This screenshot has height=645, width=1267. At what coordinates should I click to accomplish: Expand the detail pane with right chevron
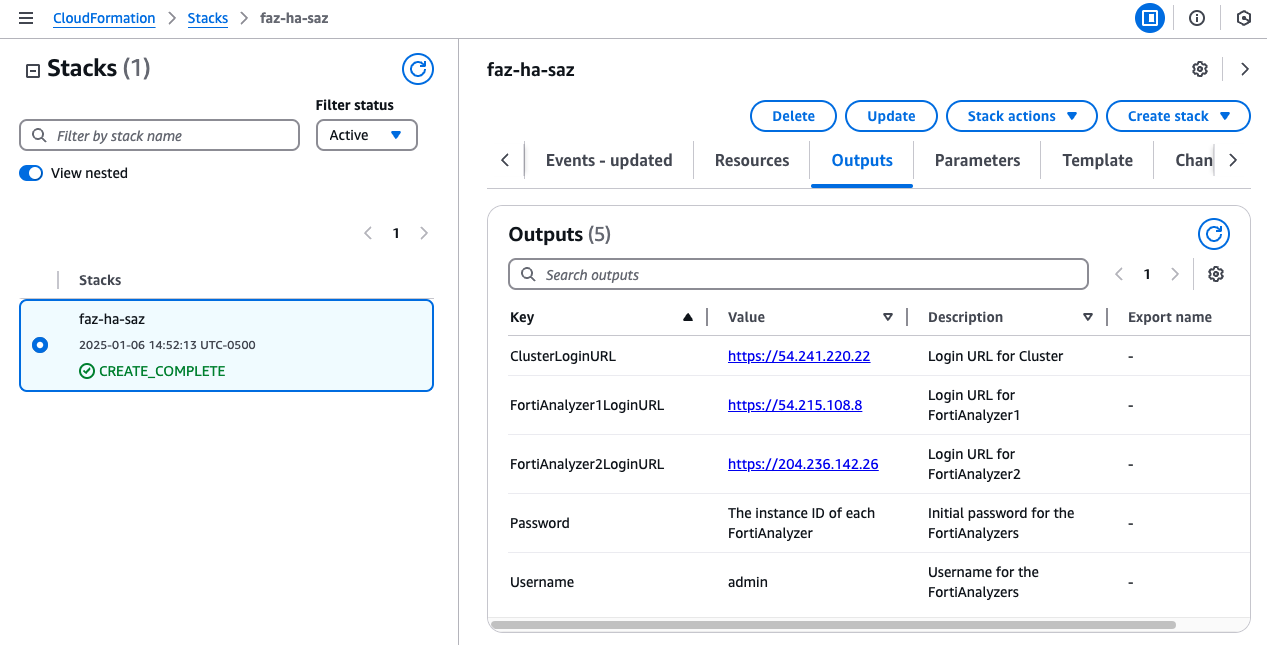click(x=1245, y=69)
